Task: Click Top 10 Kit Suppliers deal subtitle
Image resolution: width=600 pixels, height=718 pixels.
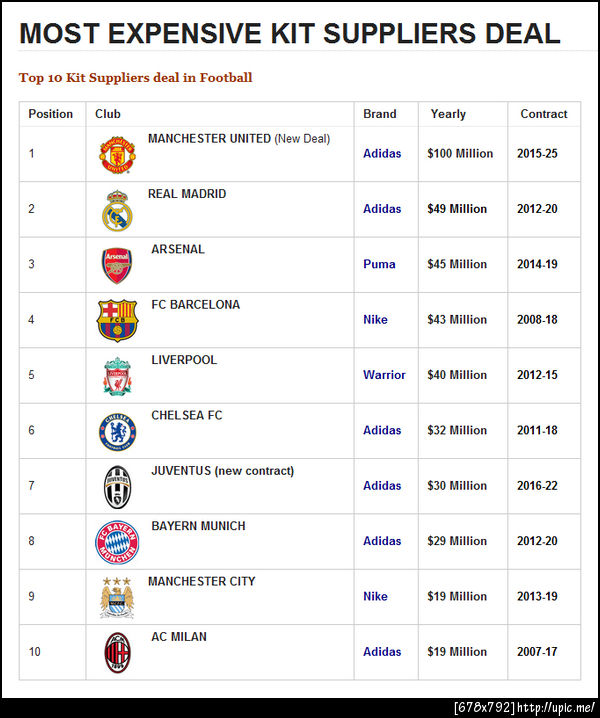Action: (135, 77)
